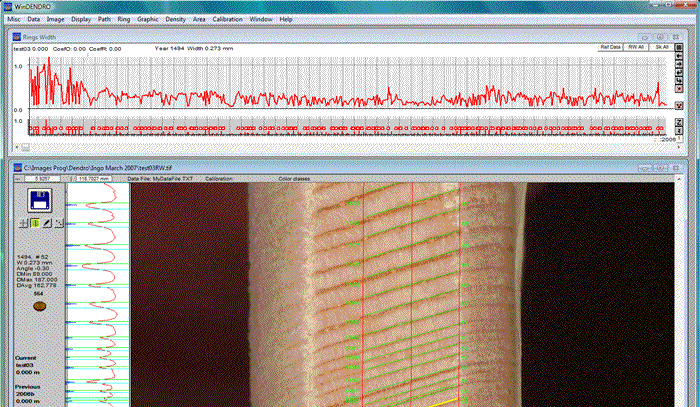Open the Calibration menu
Viewport: 700px width, 407px height.
pyautogui.click(x=227, y=19)
